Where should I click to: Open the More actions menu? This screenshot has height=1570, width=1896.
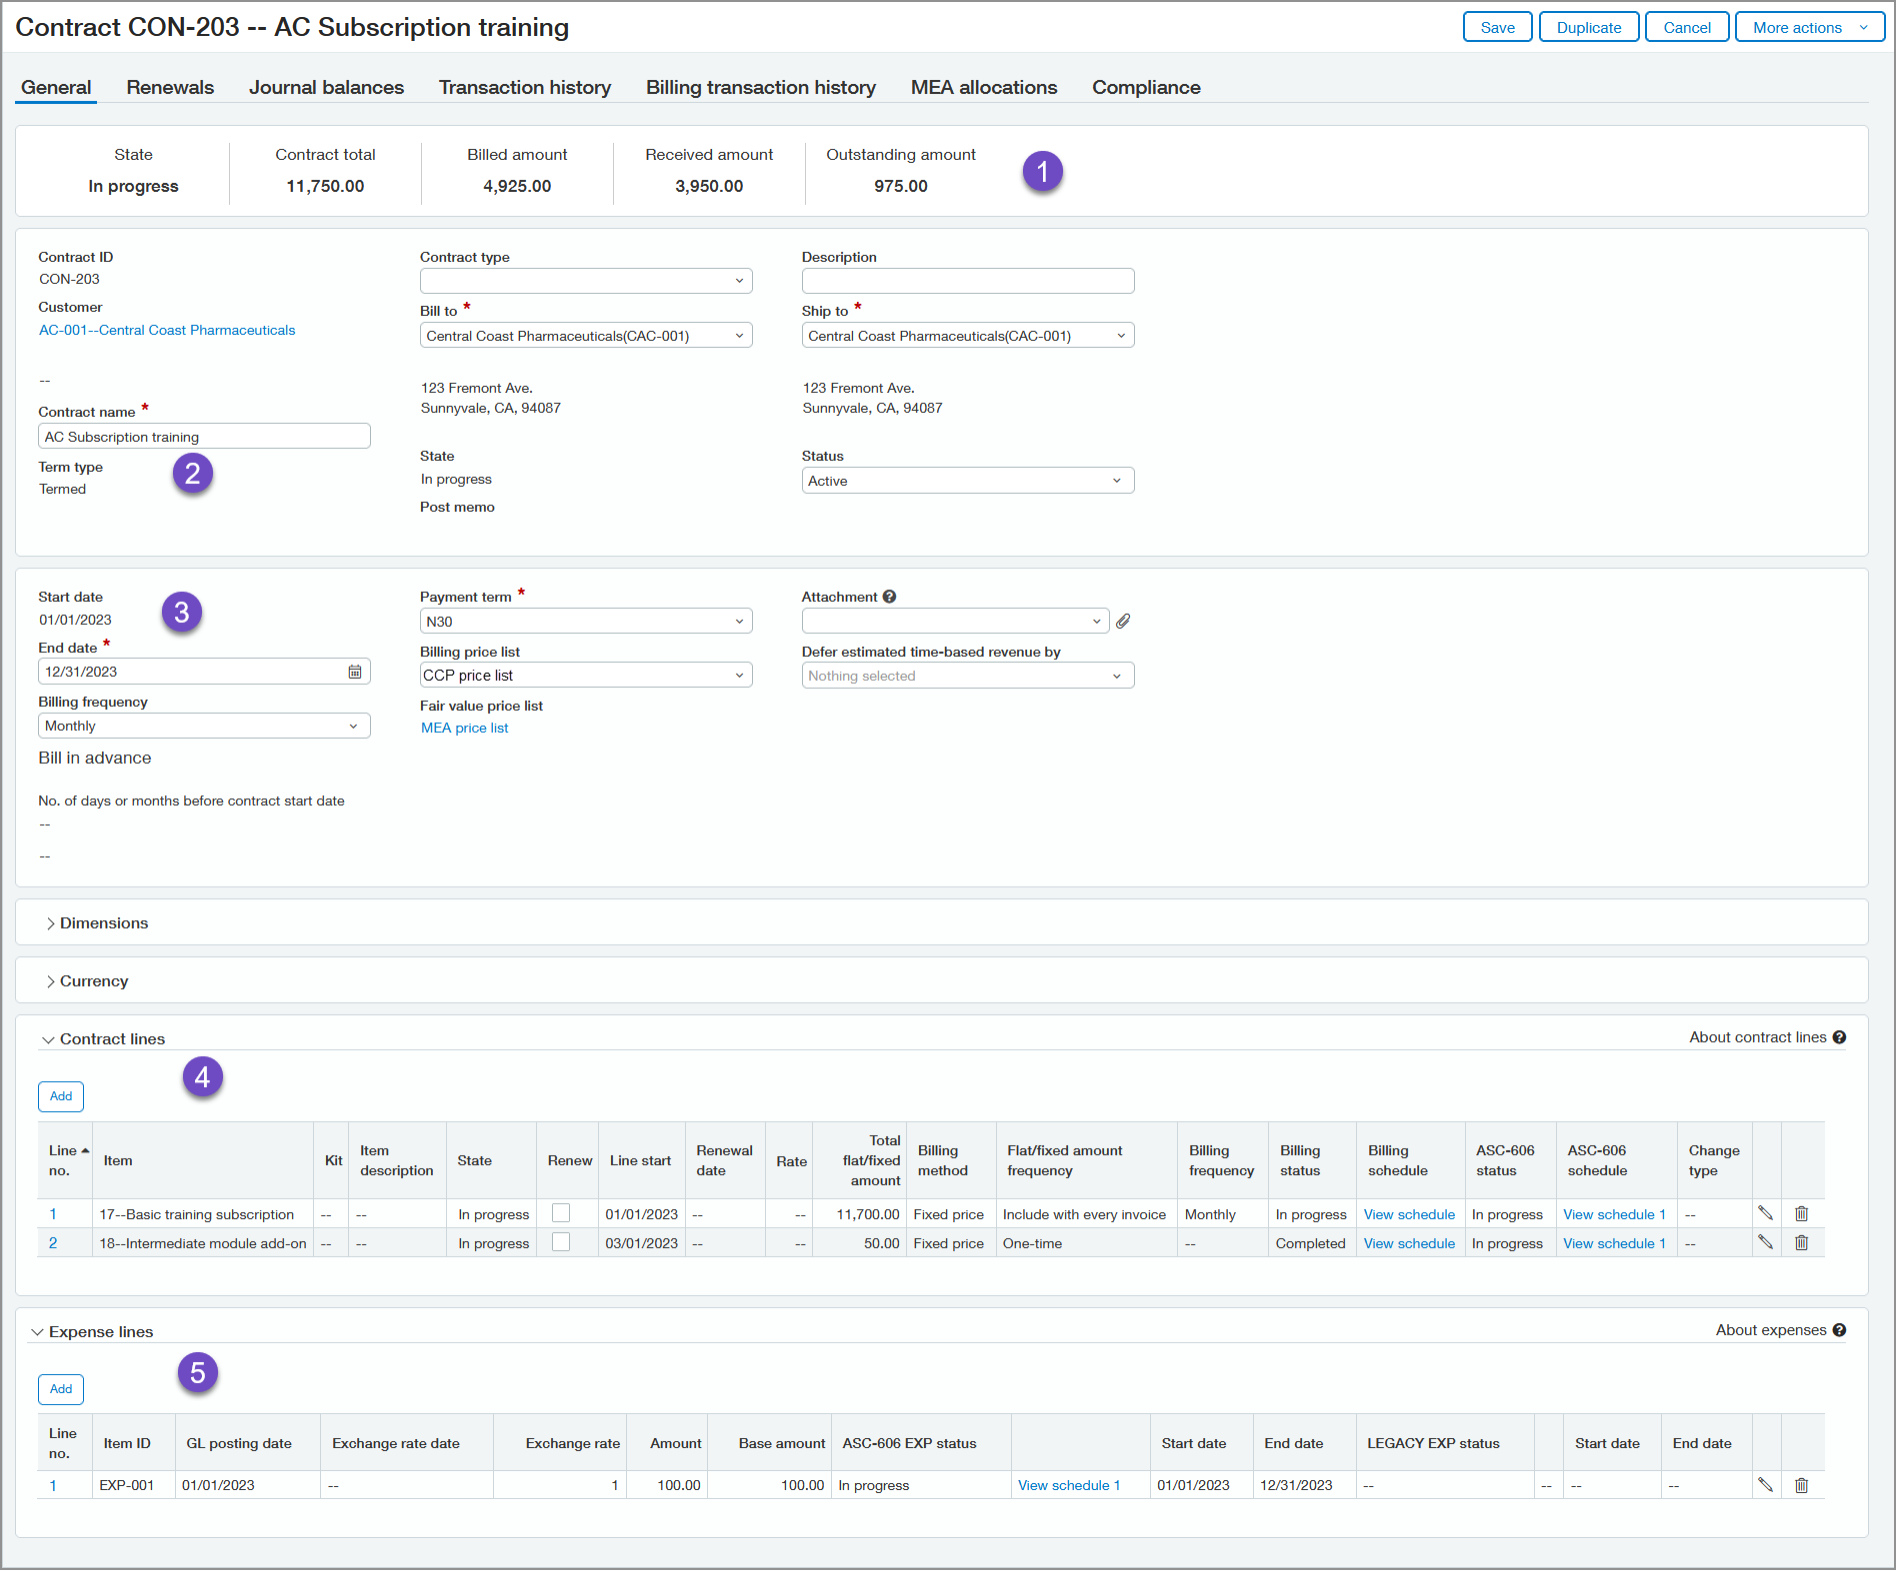tap(1809, 27)
